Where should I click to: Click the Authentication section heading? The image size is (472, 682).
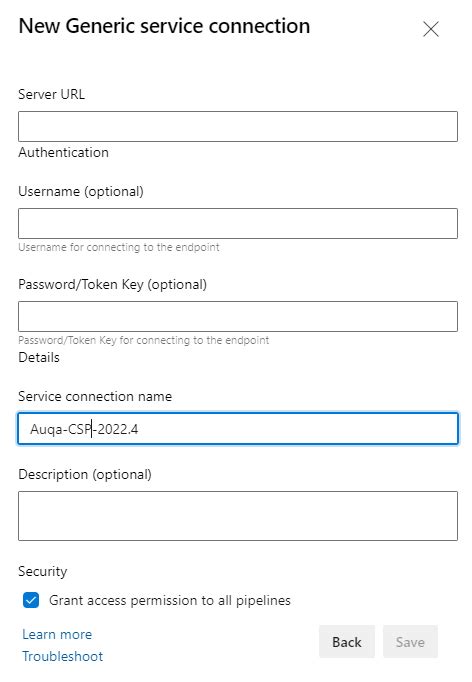pos(64,153)
